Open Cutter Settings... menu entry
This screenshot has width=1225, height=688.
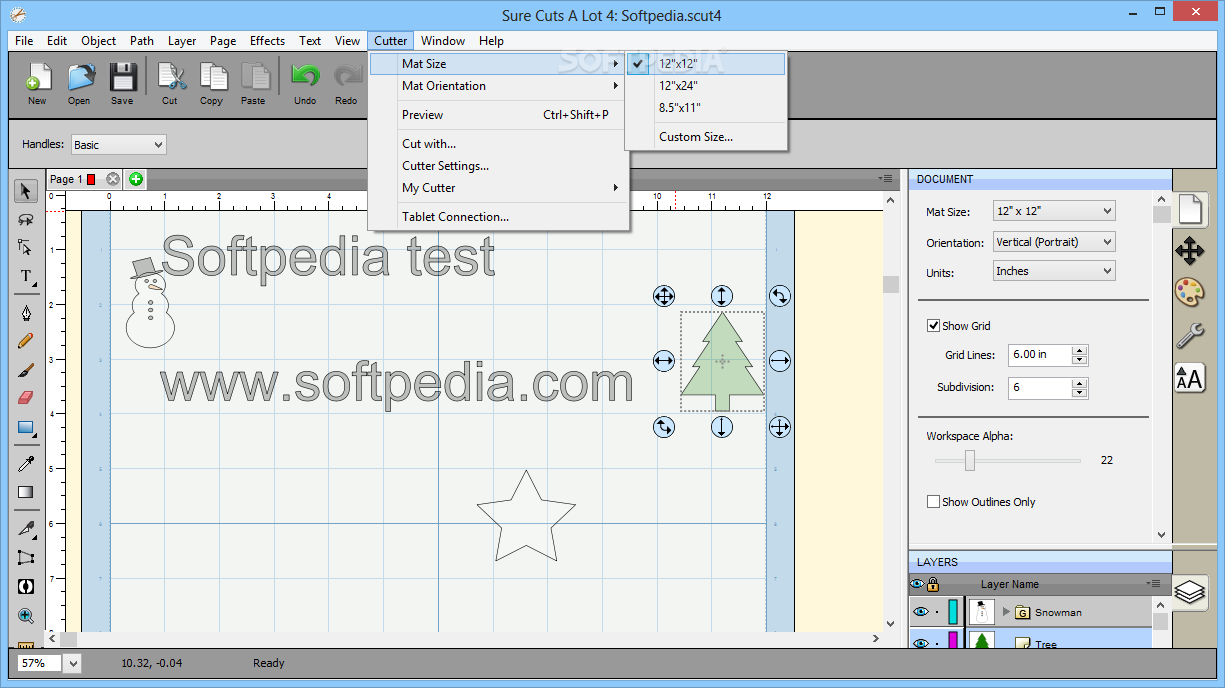(498, 166)
